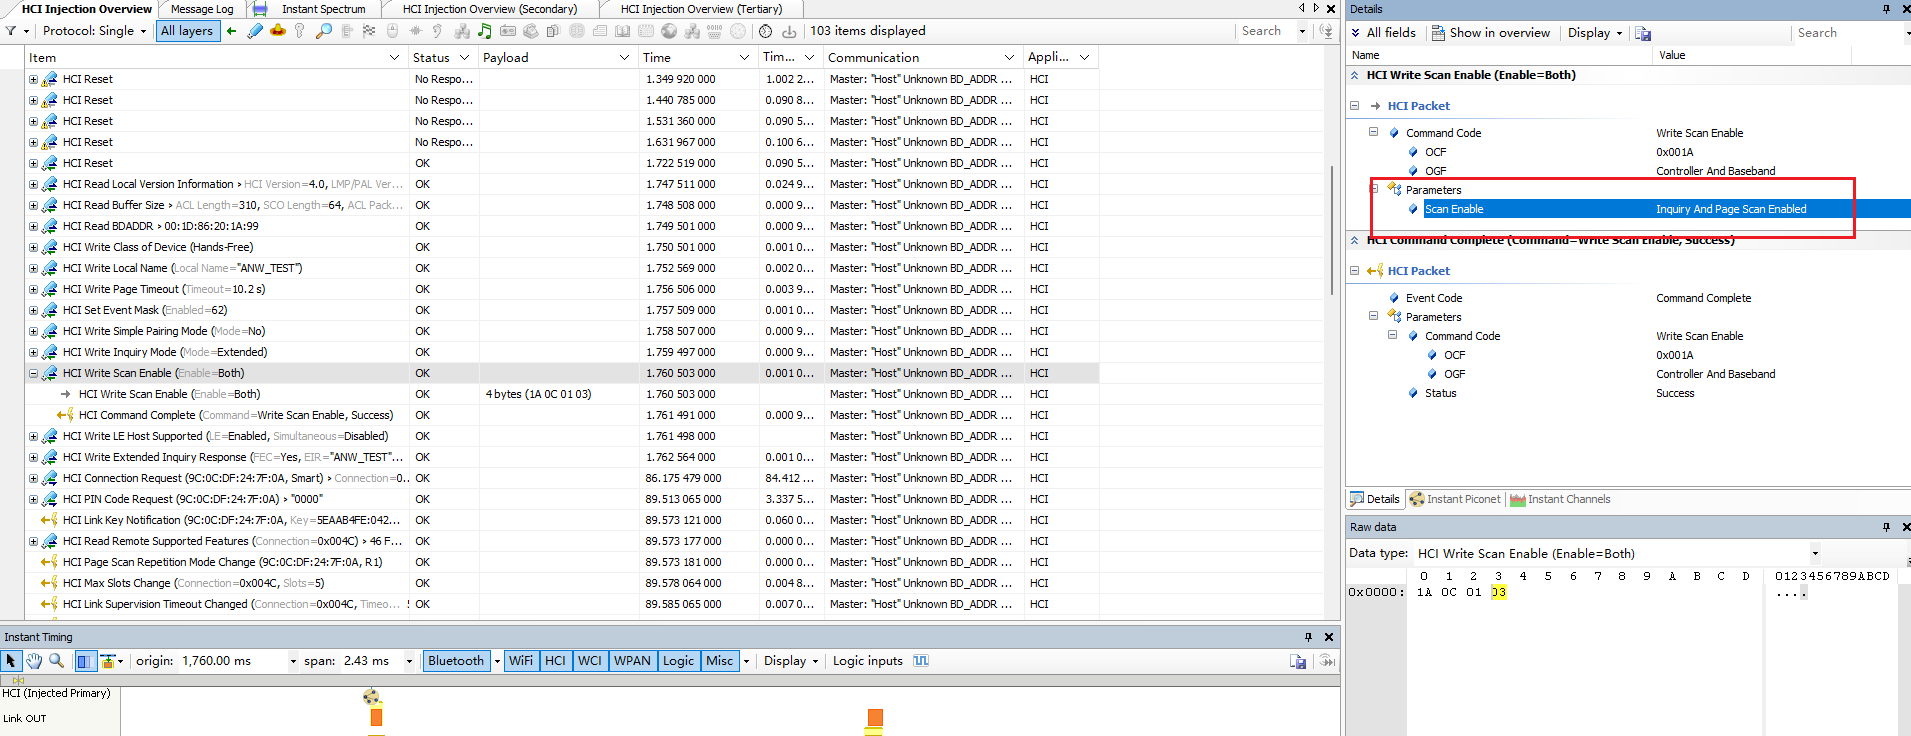Toggle the WiFi filter in Instant Timing
This screenshot has width=1911, height=736.
(x=521, y=661)
